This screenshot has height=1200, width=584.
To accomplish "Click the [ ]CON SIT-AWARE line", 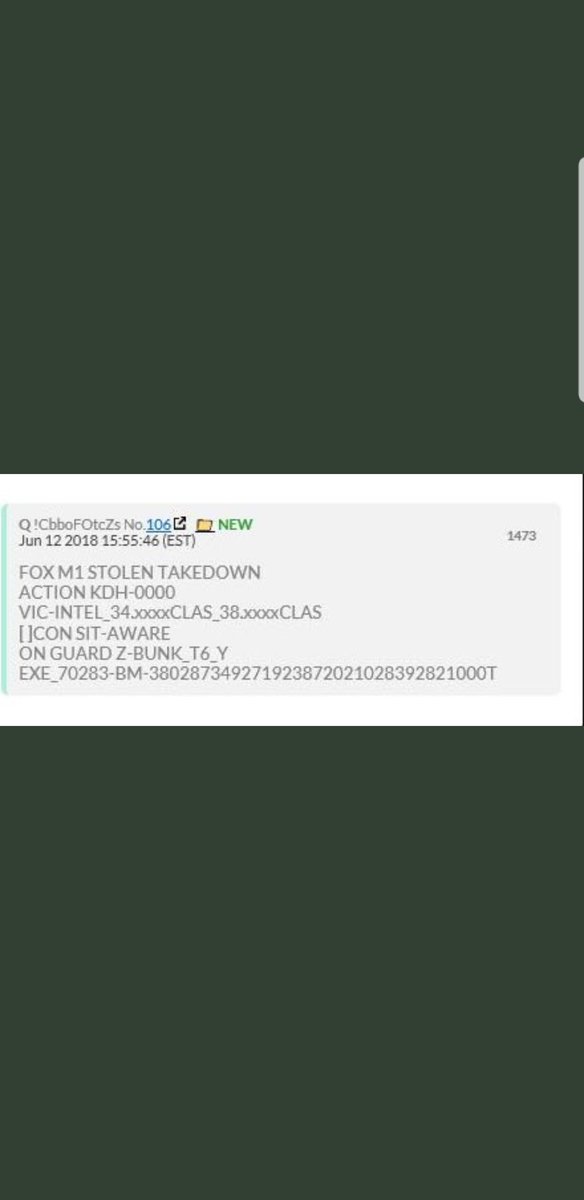I will pyautogui.click(x=94, y=633).
